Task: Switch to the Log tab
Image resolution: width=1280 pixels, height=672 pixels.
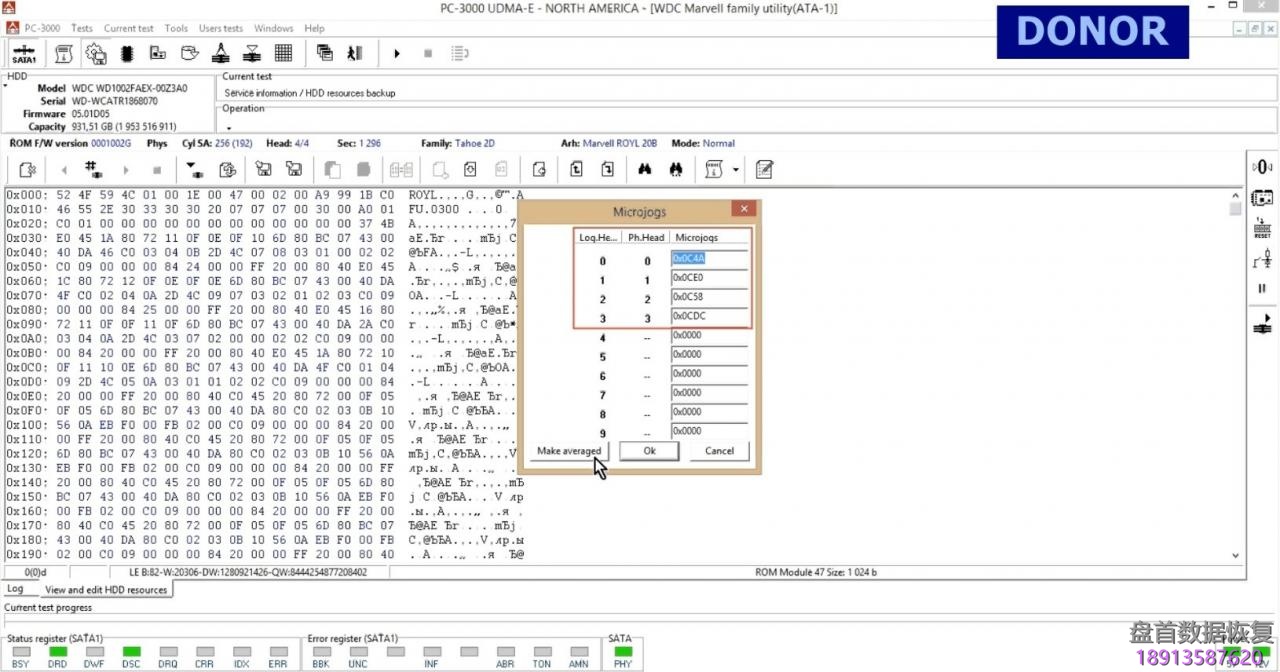Action: point(15,589)
